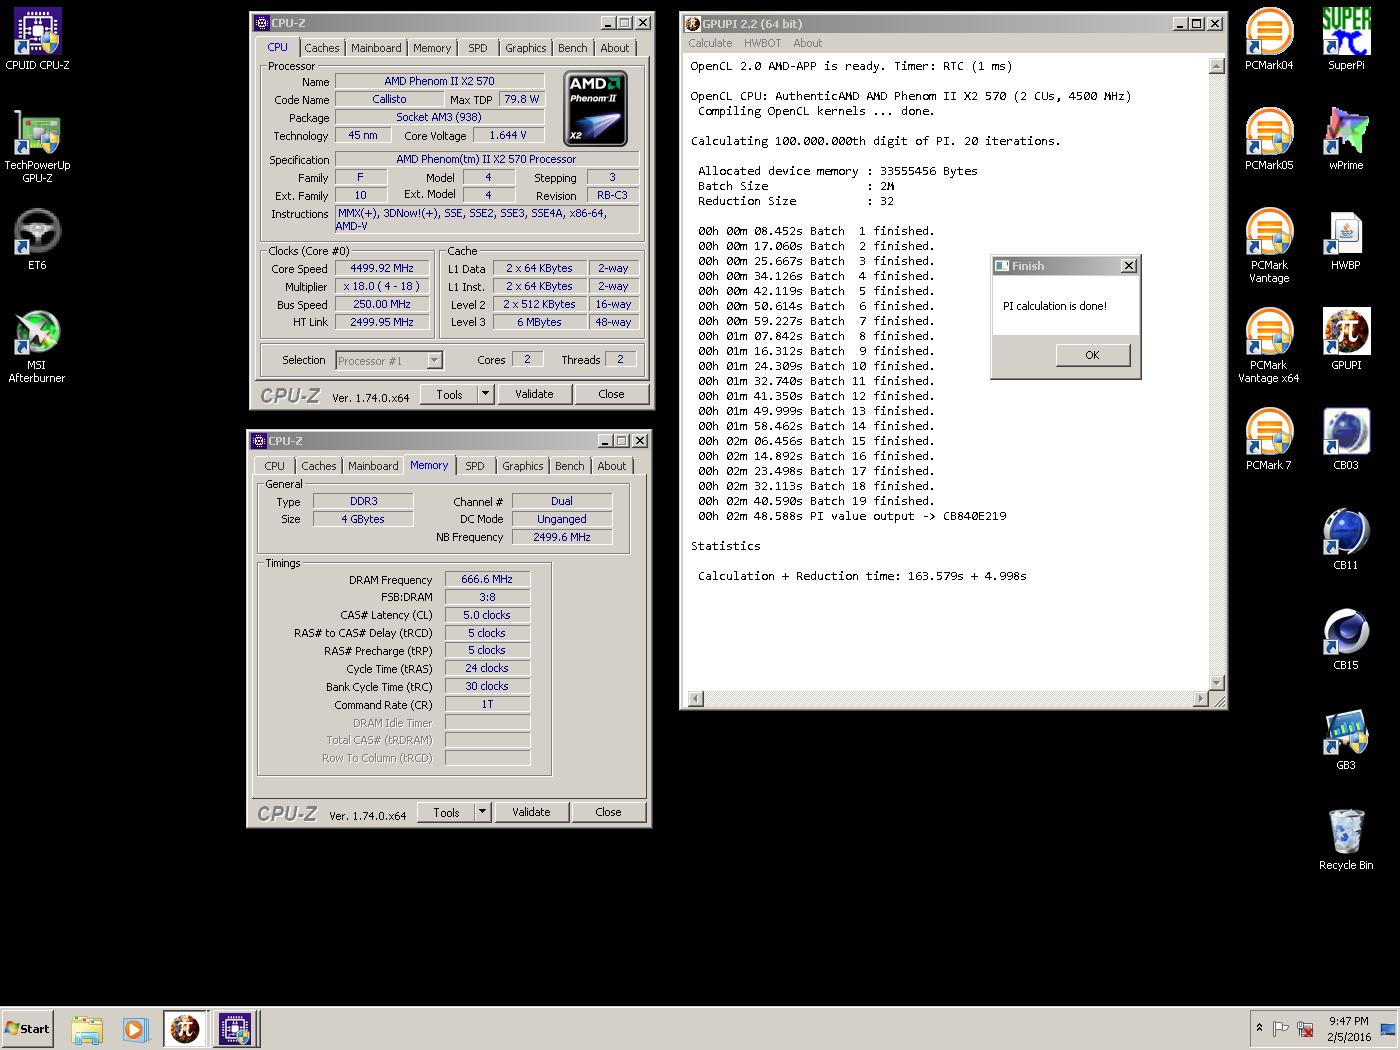The height and width of the screenshot is (1050, 1400).
Task: Click the Core Voltage 1.644 V field
Action: [x=508, y=135]
